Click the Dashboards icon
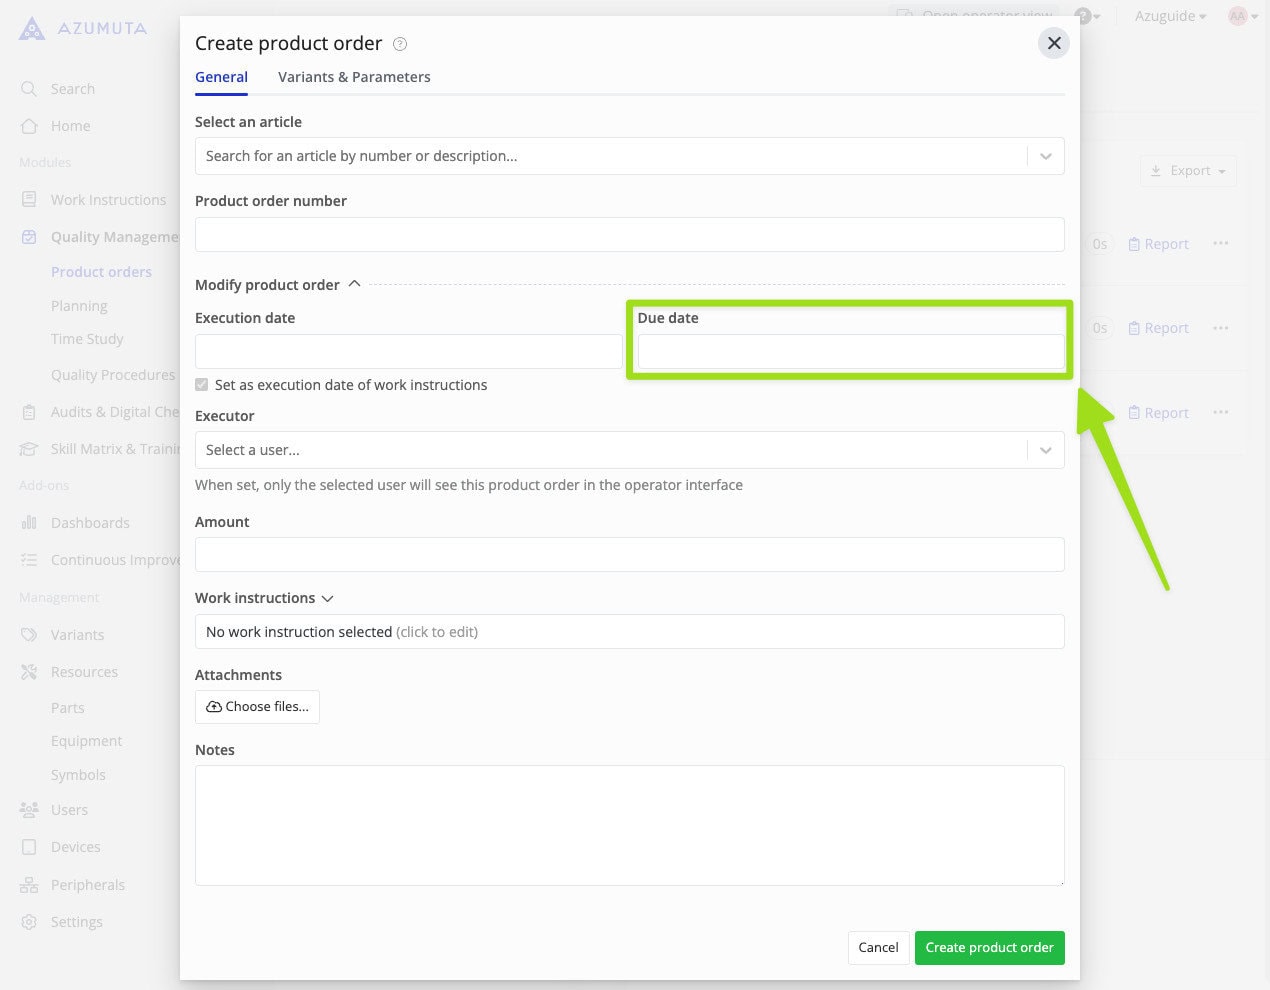Viewport: 1270px width, 990px height. point(31,522)
